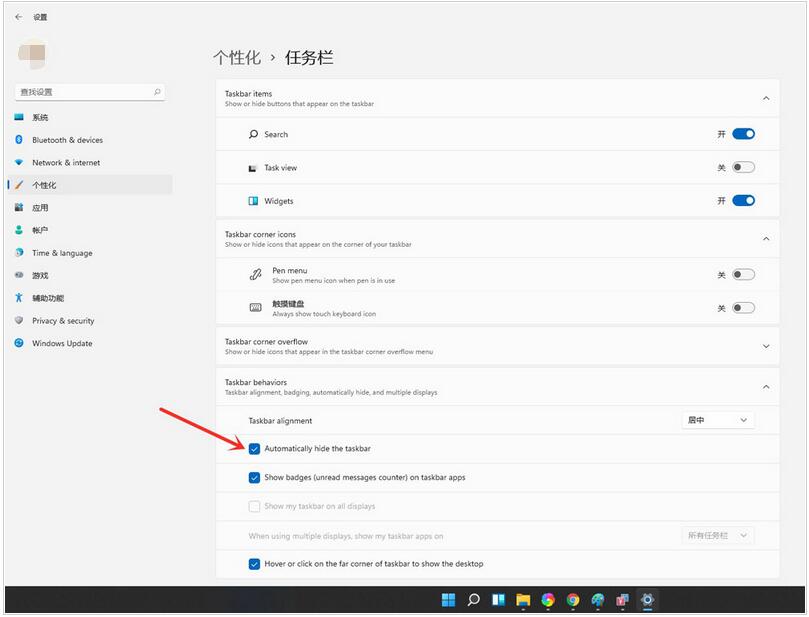This screenshot has height=617, width=809.
Task: Select 游戏 in the sidebar
Action: click(90, 275)
